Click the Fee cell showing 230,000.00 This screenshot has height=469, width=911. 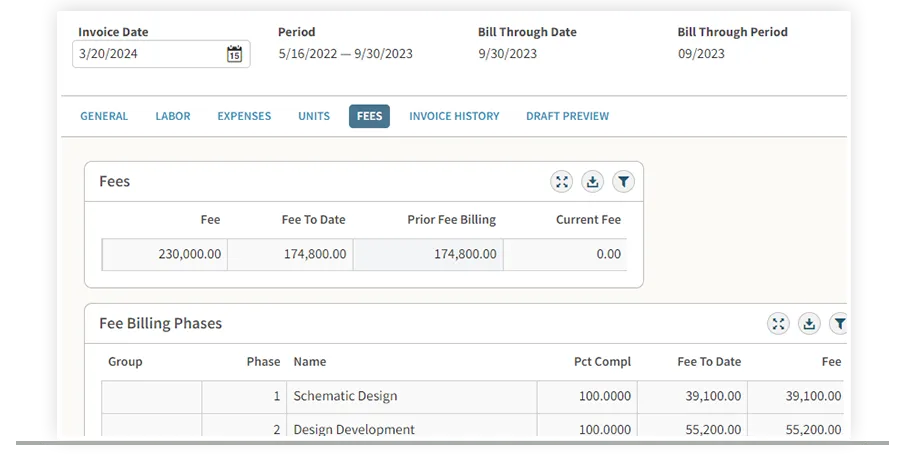click(x=166, y=254)
